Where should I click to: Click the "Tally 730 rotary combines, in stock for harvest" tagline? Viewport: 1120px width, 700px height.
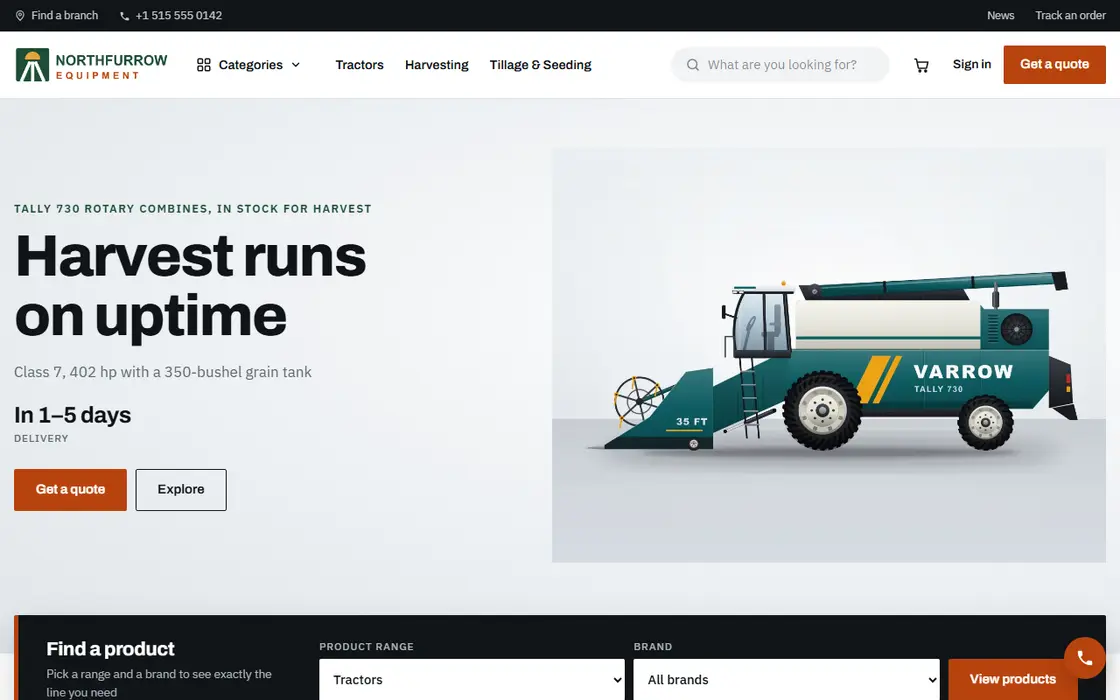pyautogui.click(x=193, y=209)
